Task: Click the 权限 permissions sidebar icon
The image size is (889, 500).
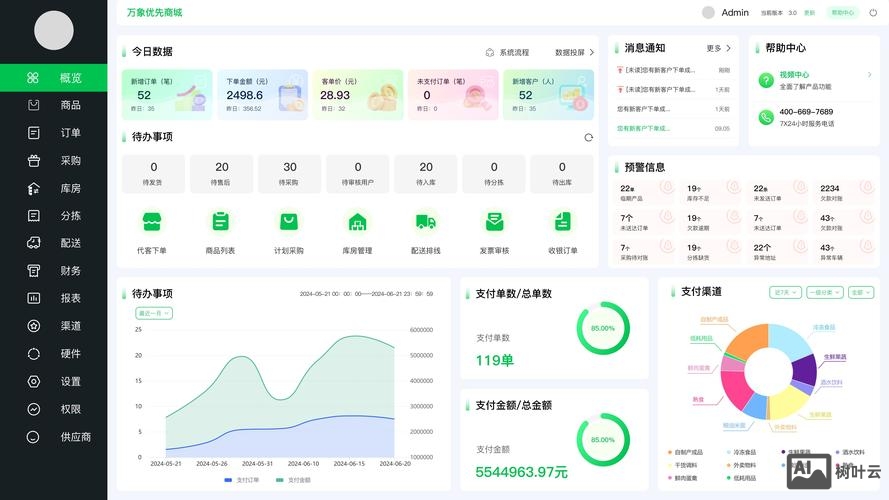Action: click(x=33, y=409)
